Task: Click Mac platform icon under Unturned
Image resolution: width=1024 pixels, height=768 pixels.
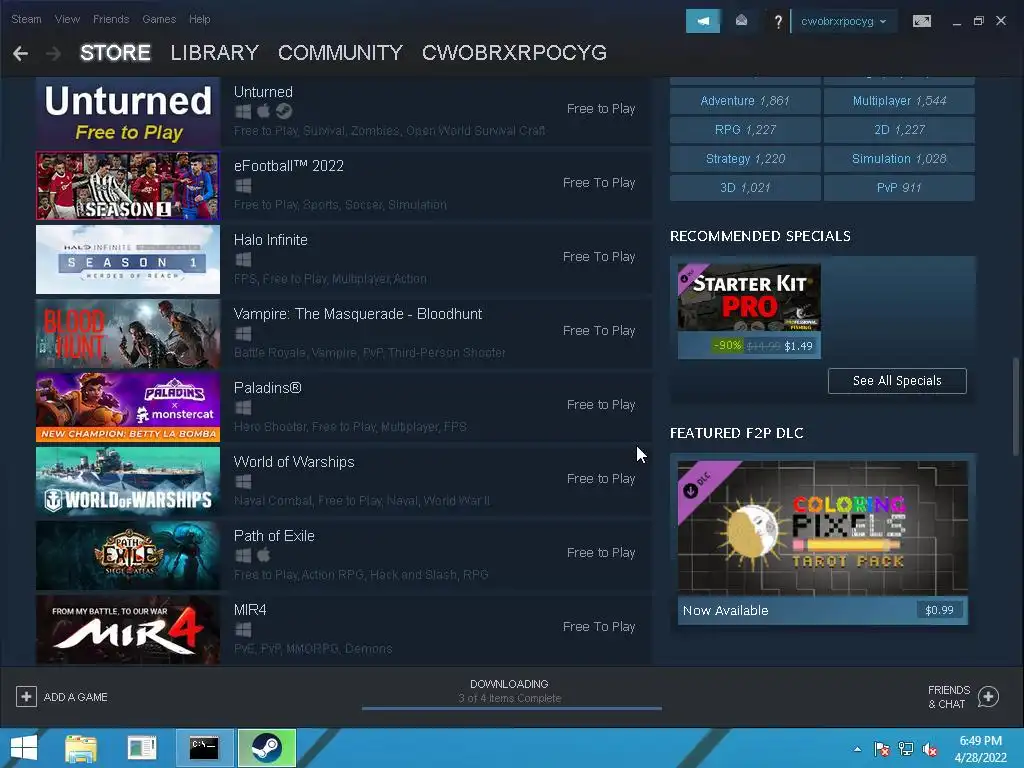Action: click(x=264, y=111)
